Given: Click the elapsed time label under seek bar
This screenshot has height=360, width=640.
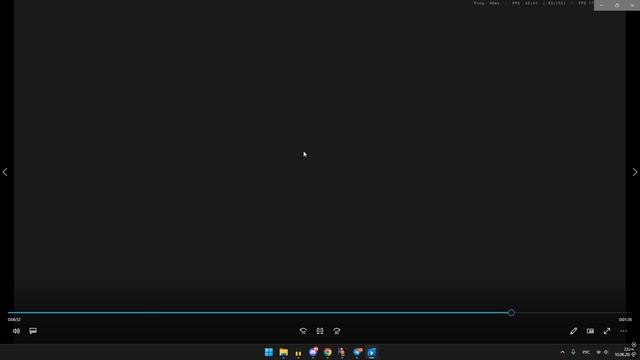Looking at the screenshot, I should click(14, 320).
